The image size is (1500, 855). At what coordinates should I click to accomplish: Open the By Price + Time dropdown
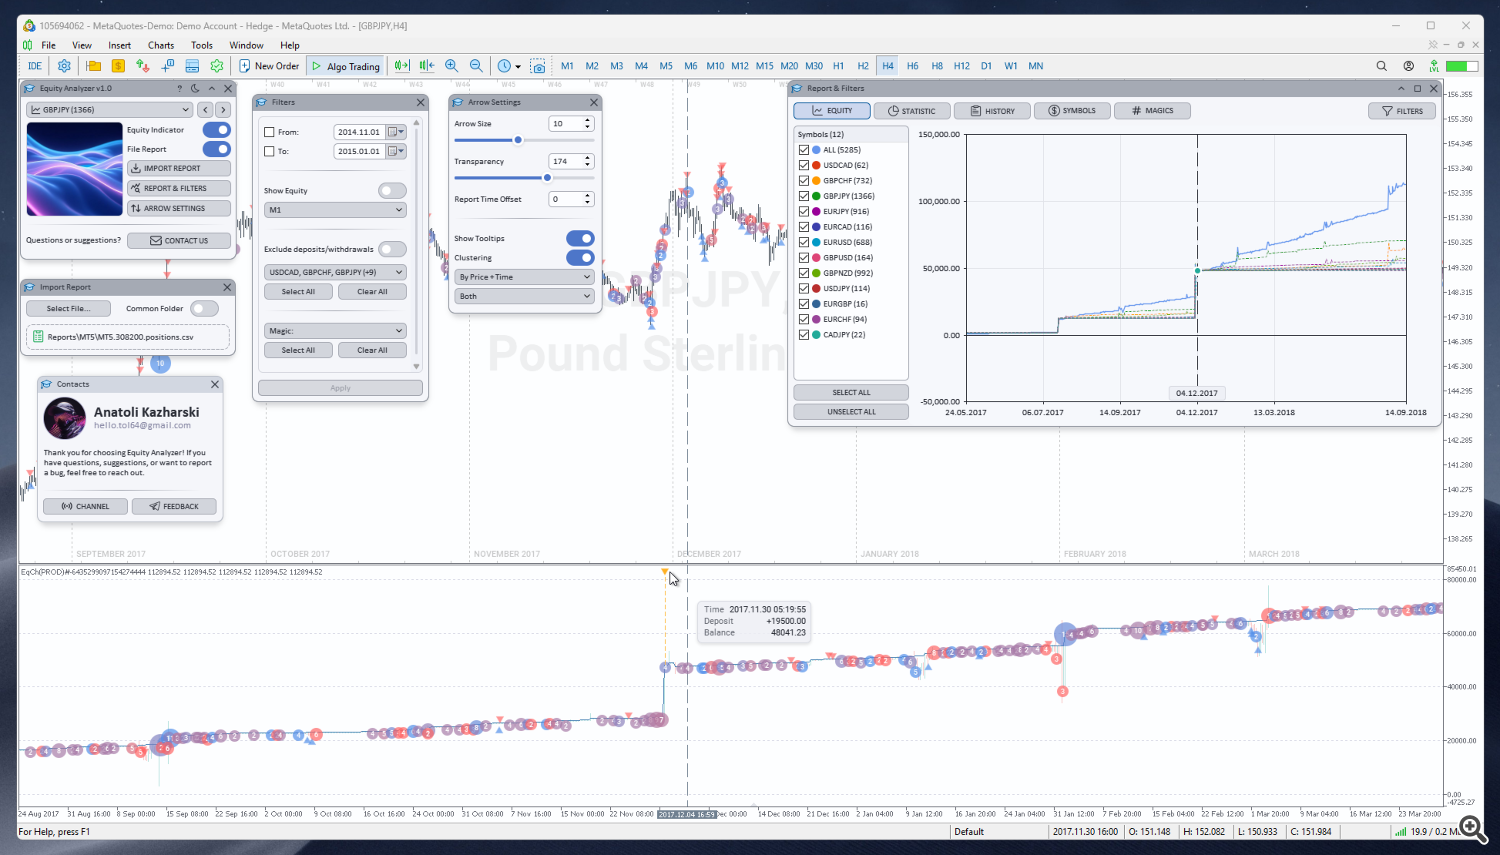coord(524,277)
